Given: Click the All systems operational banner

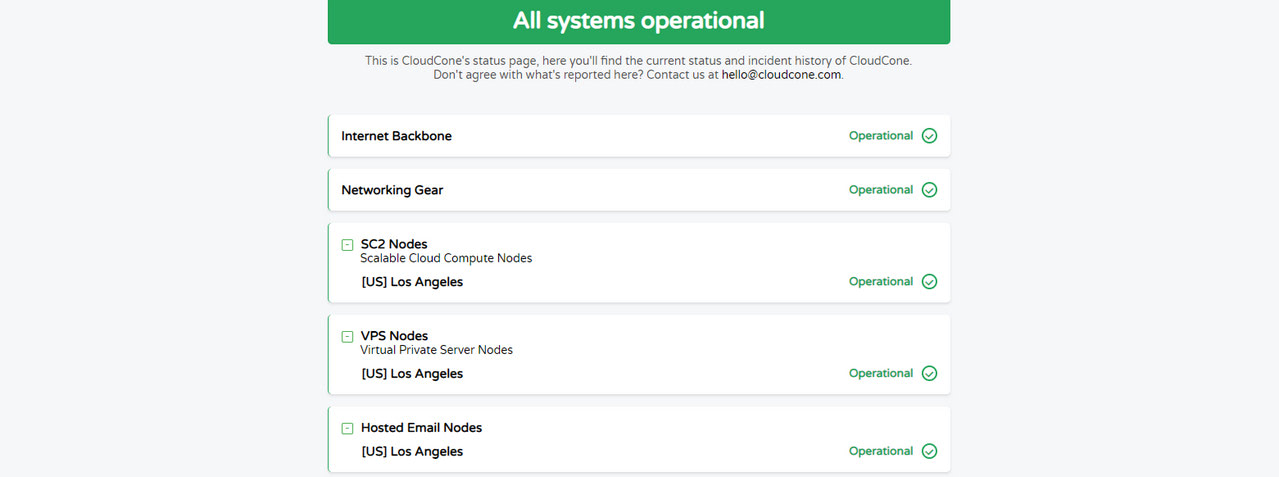Looking at the screenshot, I should click(639, 21).
